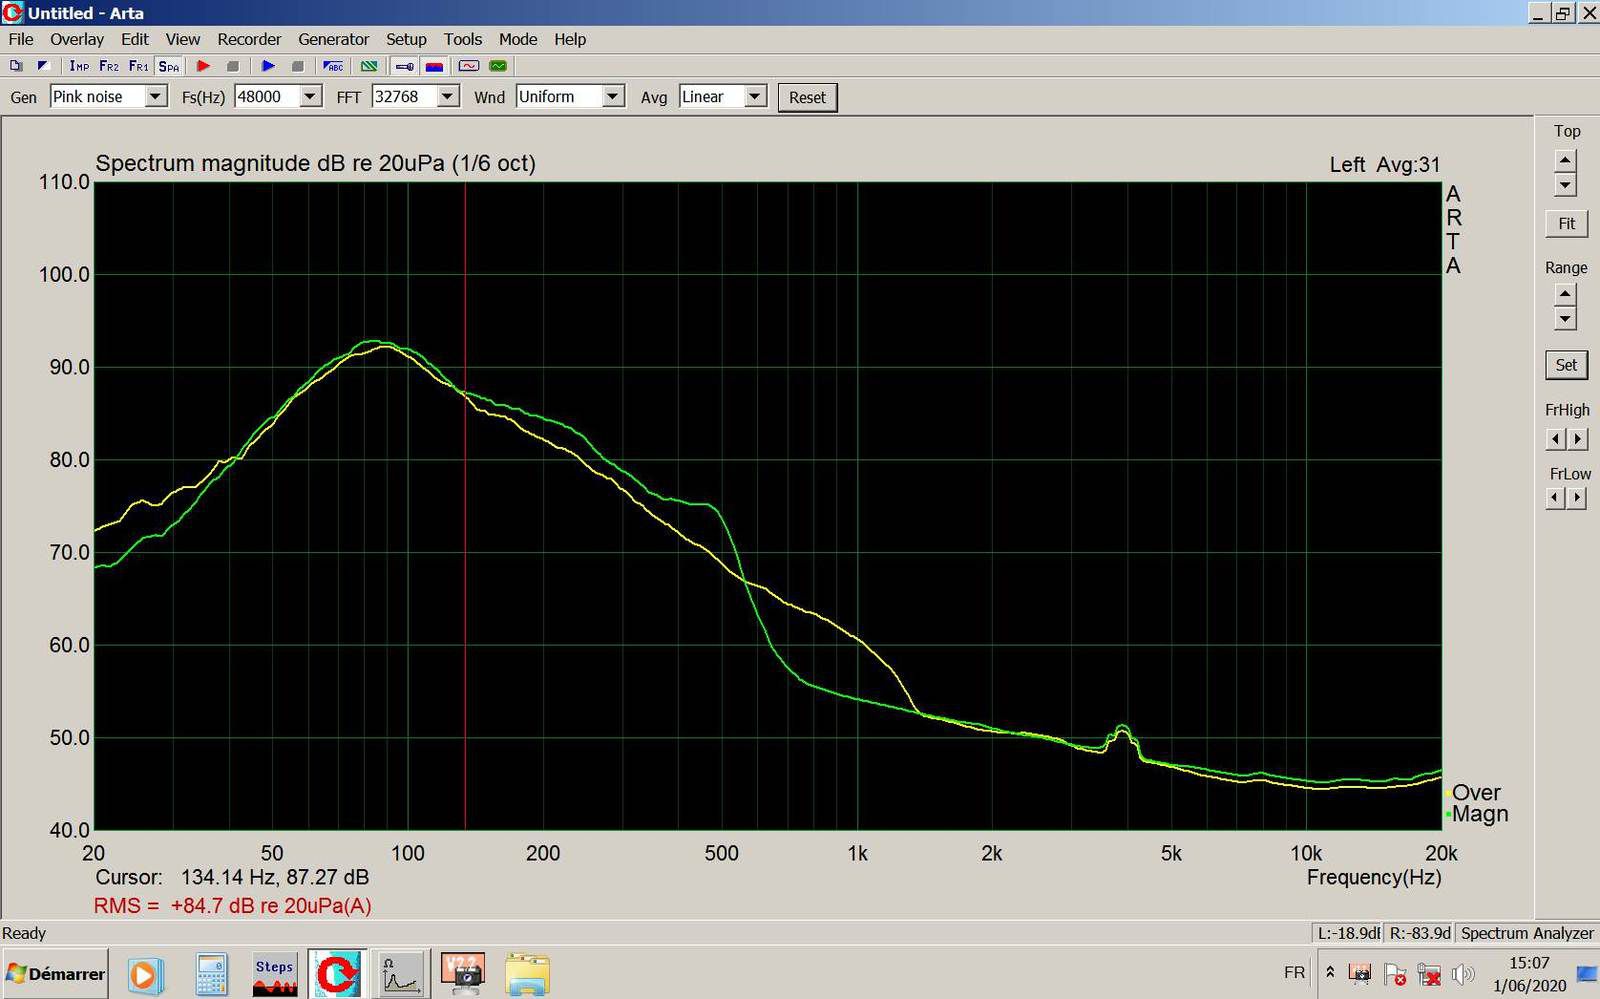This screenshot has height=999, width=1600.
Task: Toggle the red-blue bar display icon
Action: (434, 66)
